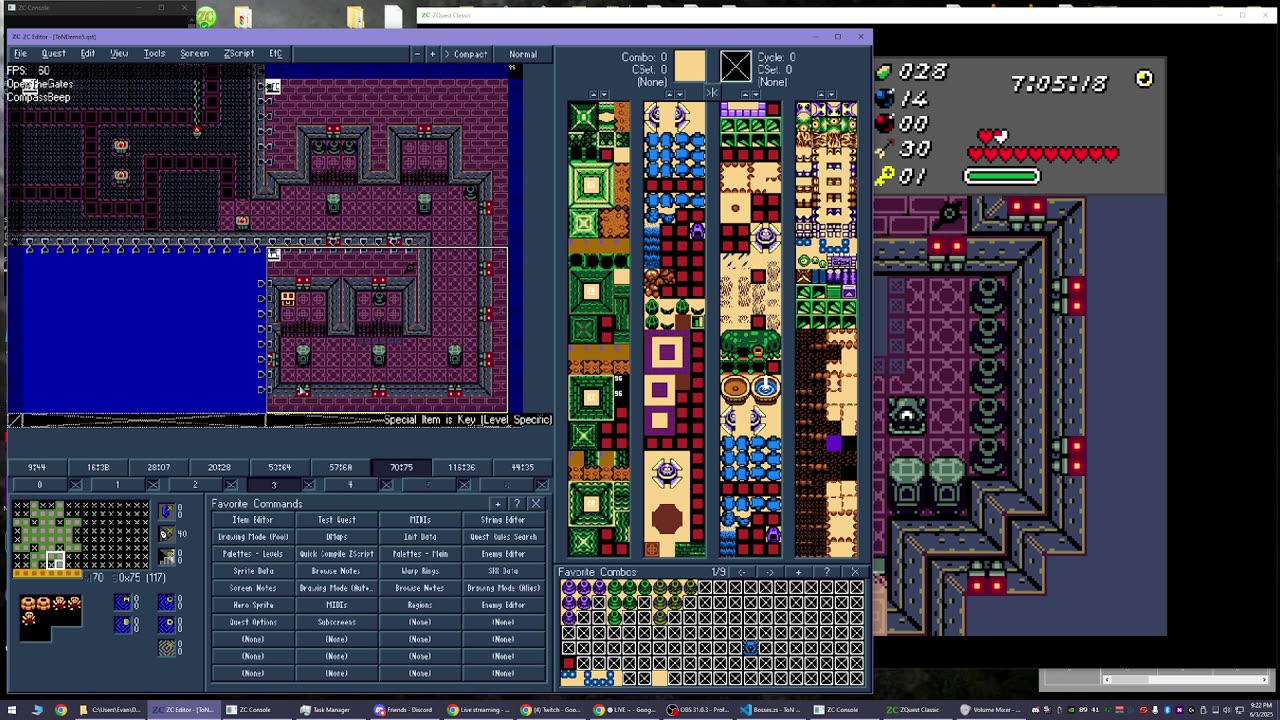Image resolution: width=1280 pixels, height=720 pixels.
Task: Click the combo column swap icon
Action: (712, 93)
